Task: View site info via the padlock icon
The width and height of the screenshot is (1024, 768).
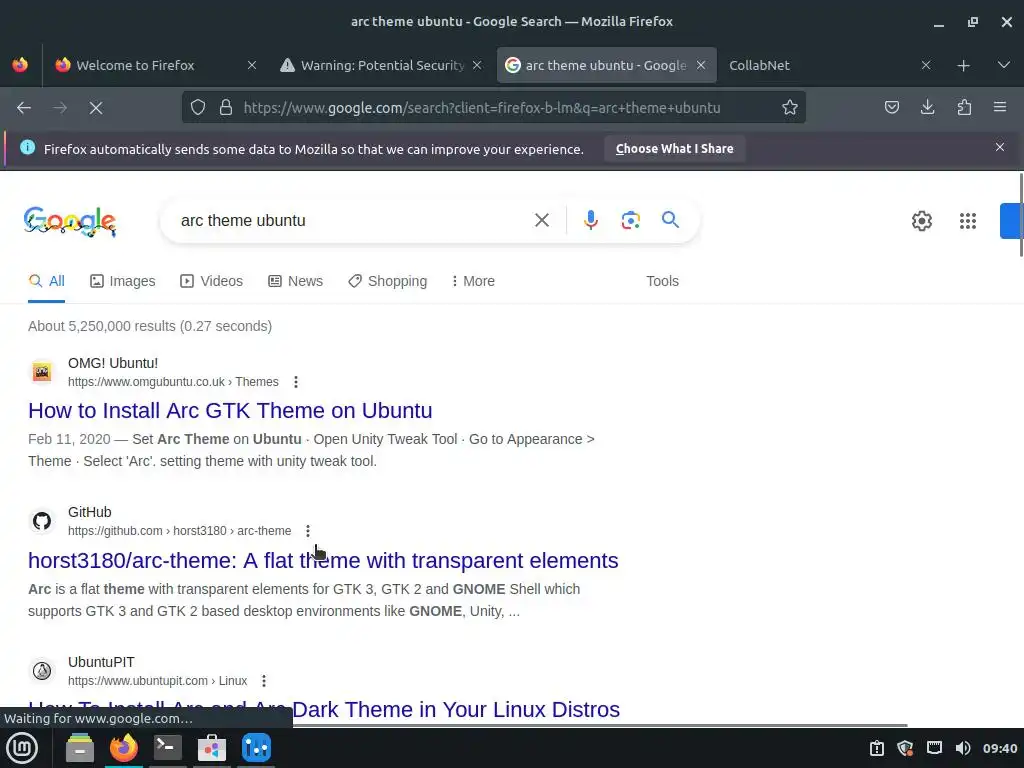Action: click(x=226, y=107)
